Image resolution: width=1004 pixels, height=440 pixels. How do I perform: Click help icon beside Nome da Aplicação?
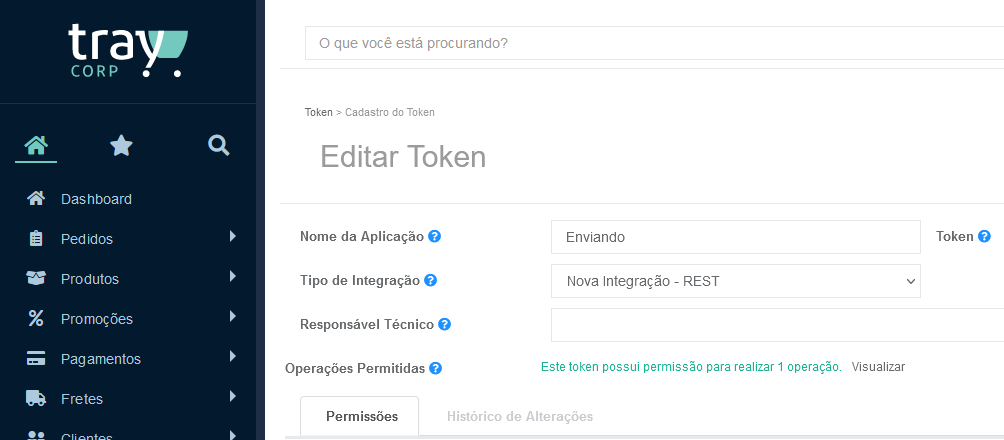click(434, 236)
